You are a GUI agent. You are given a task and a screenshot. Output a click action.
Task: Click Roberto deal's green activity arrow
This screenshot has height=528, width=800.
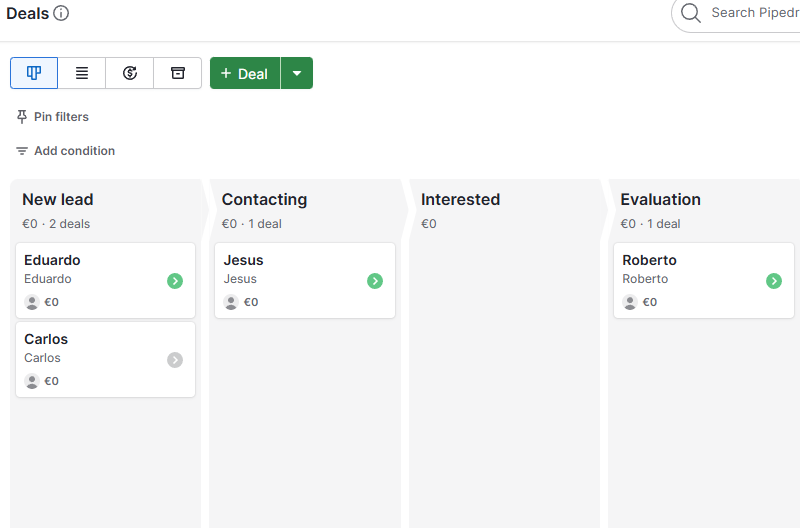(774, 281)
